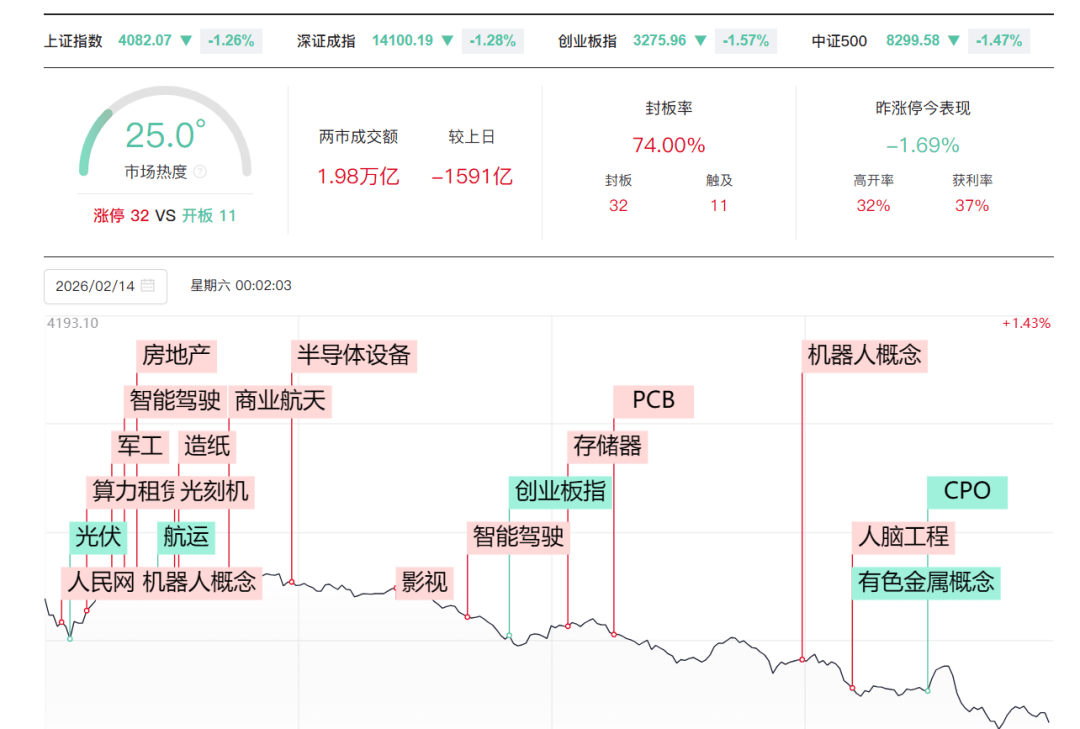Image resolution: width=1080 pixels, height=729 pixels.
Task: Click the 开板 11 count
Action: click(209, 215)
